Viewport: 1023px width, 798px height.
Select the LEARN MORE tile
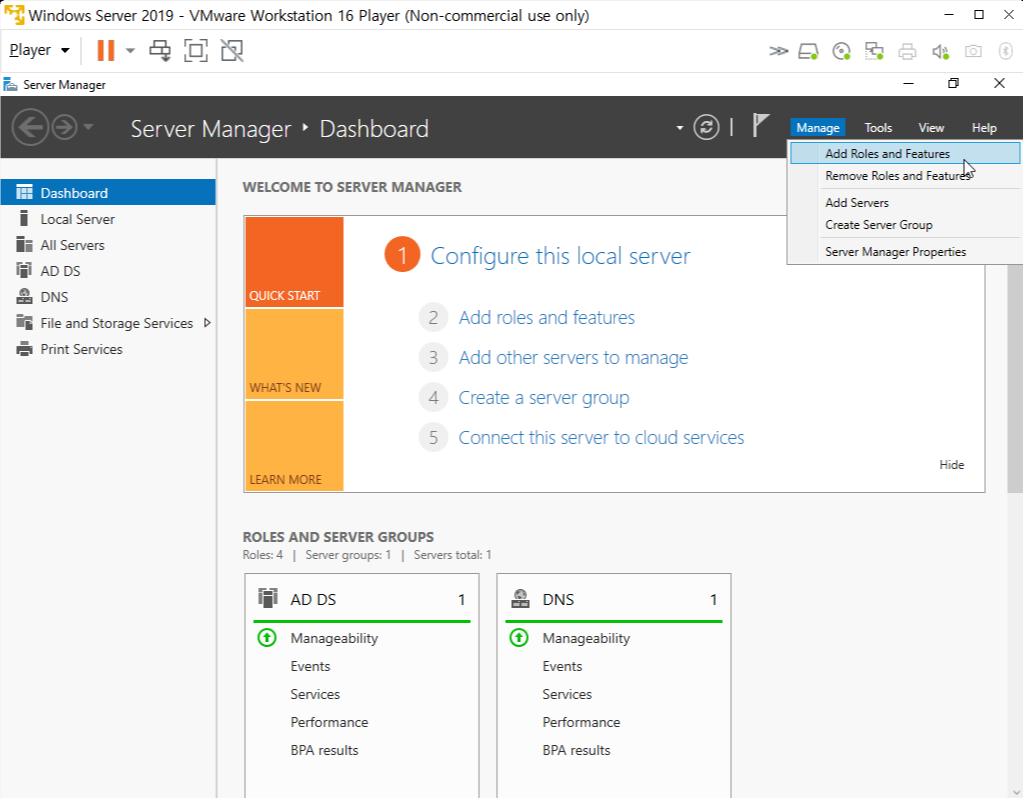point(294,446)
